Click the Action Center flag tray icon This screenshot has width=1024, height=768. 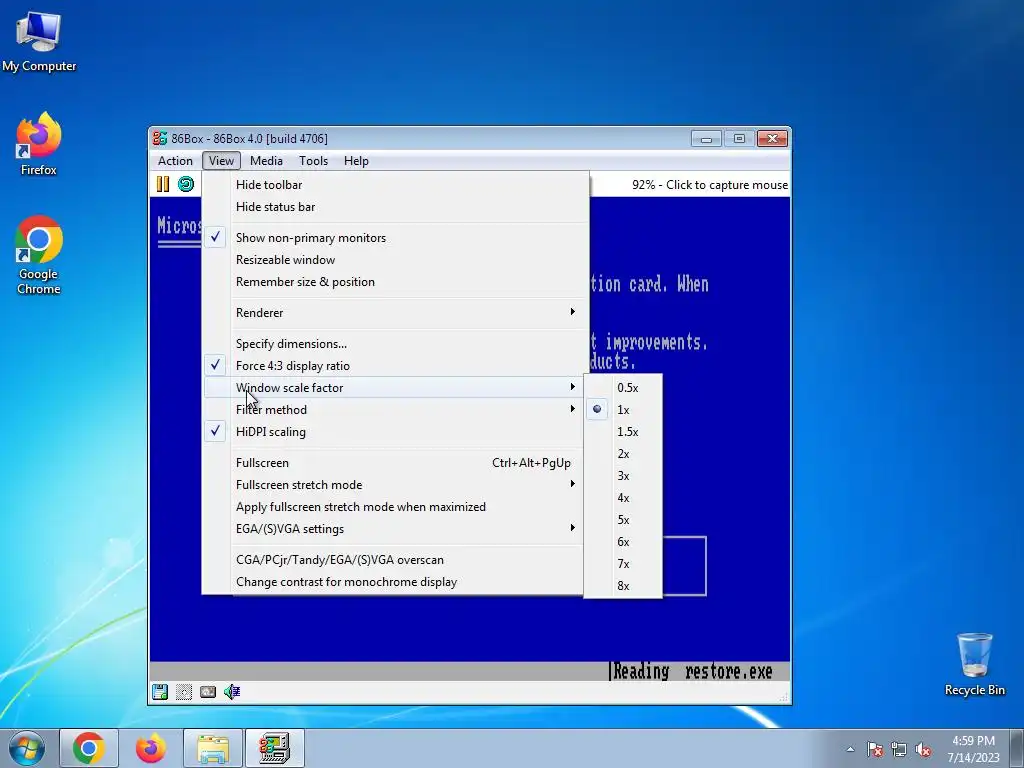coord(875,749)
